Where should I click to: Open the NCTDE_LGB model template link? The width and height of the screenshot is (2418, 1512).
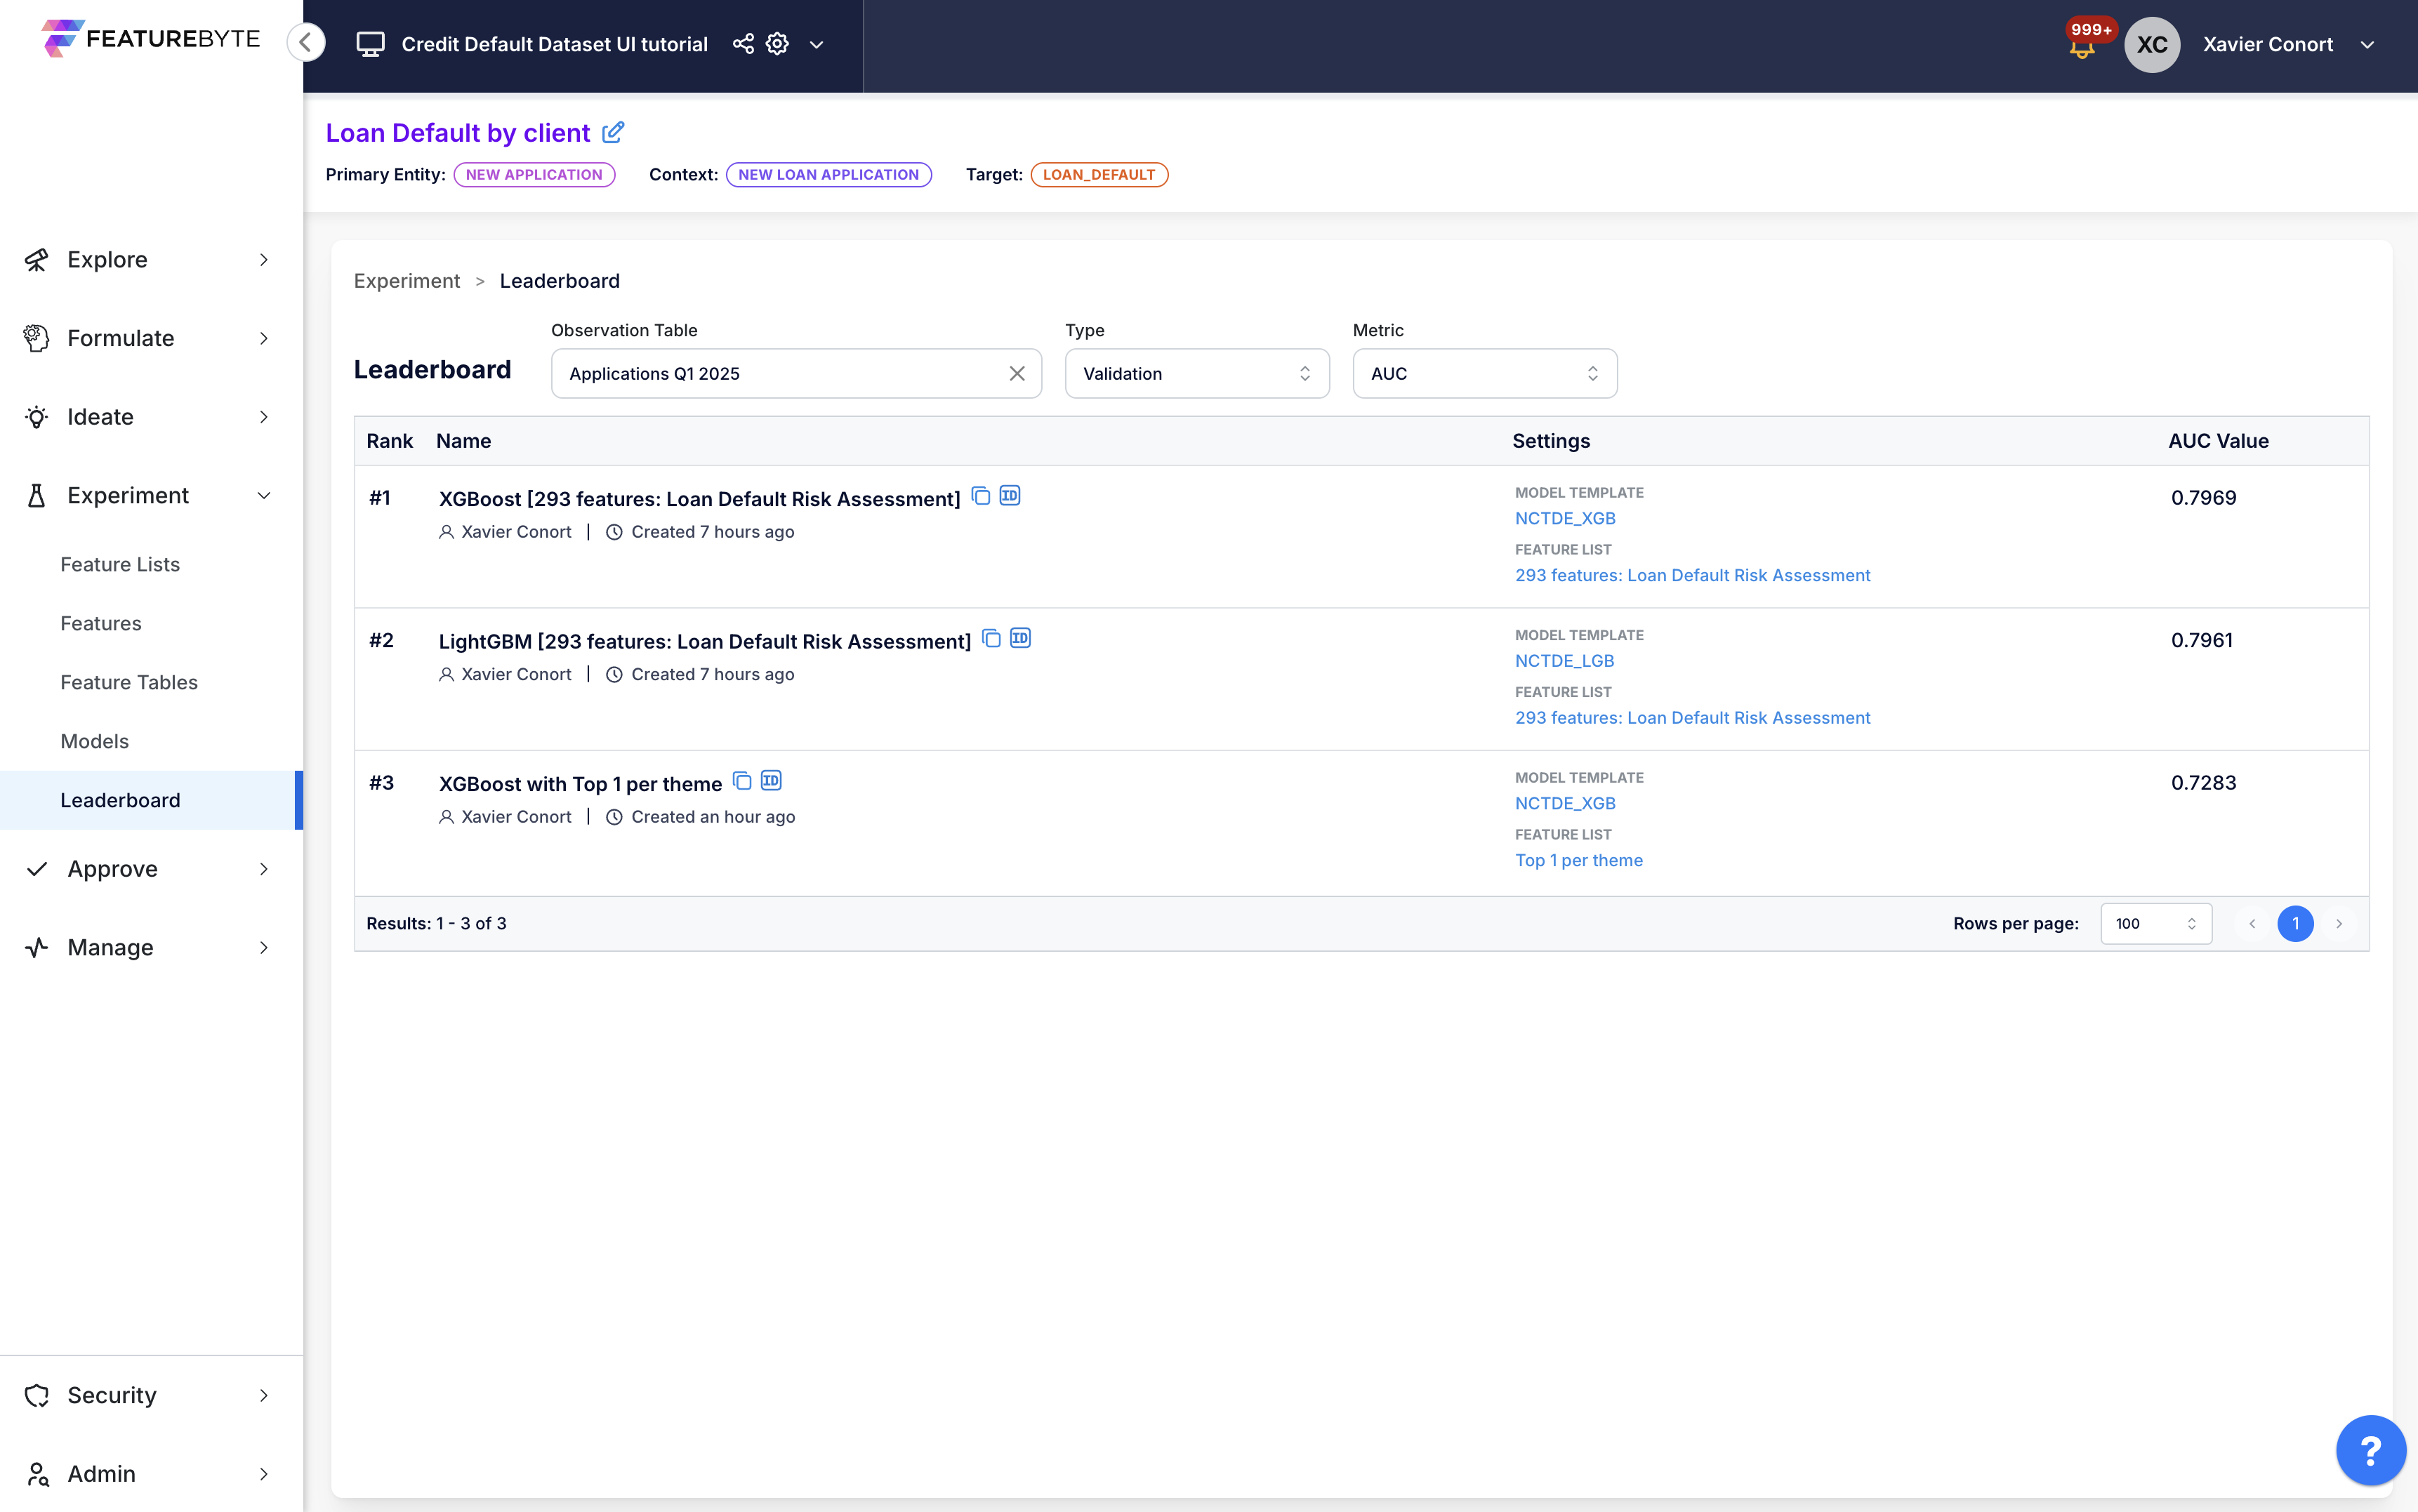click(1564, 661)
